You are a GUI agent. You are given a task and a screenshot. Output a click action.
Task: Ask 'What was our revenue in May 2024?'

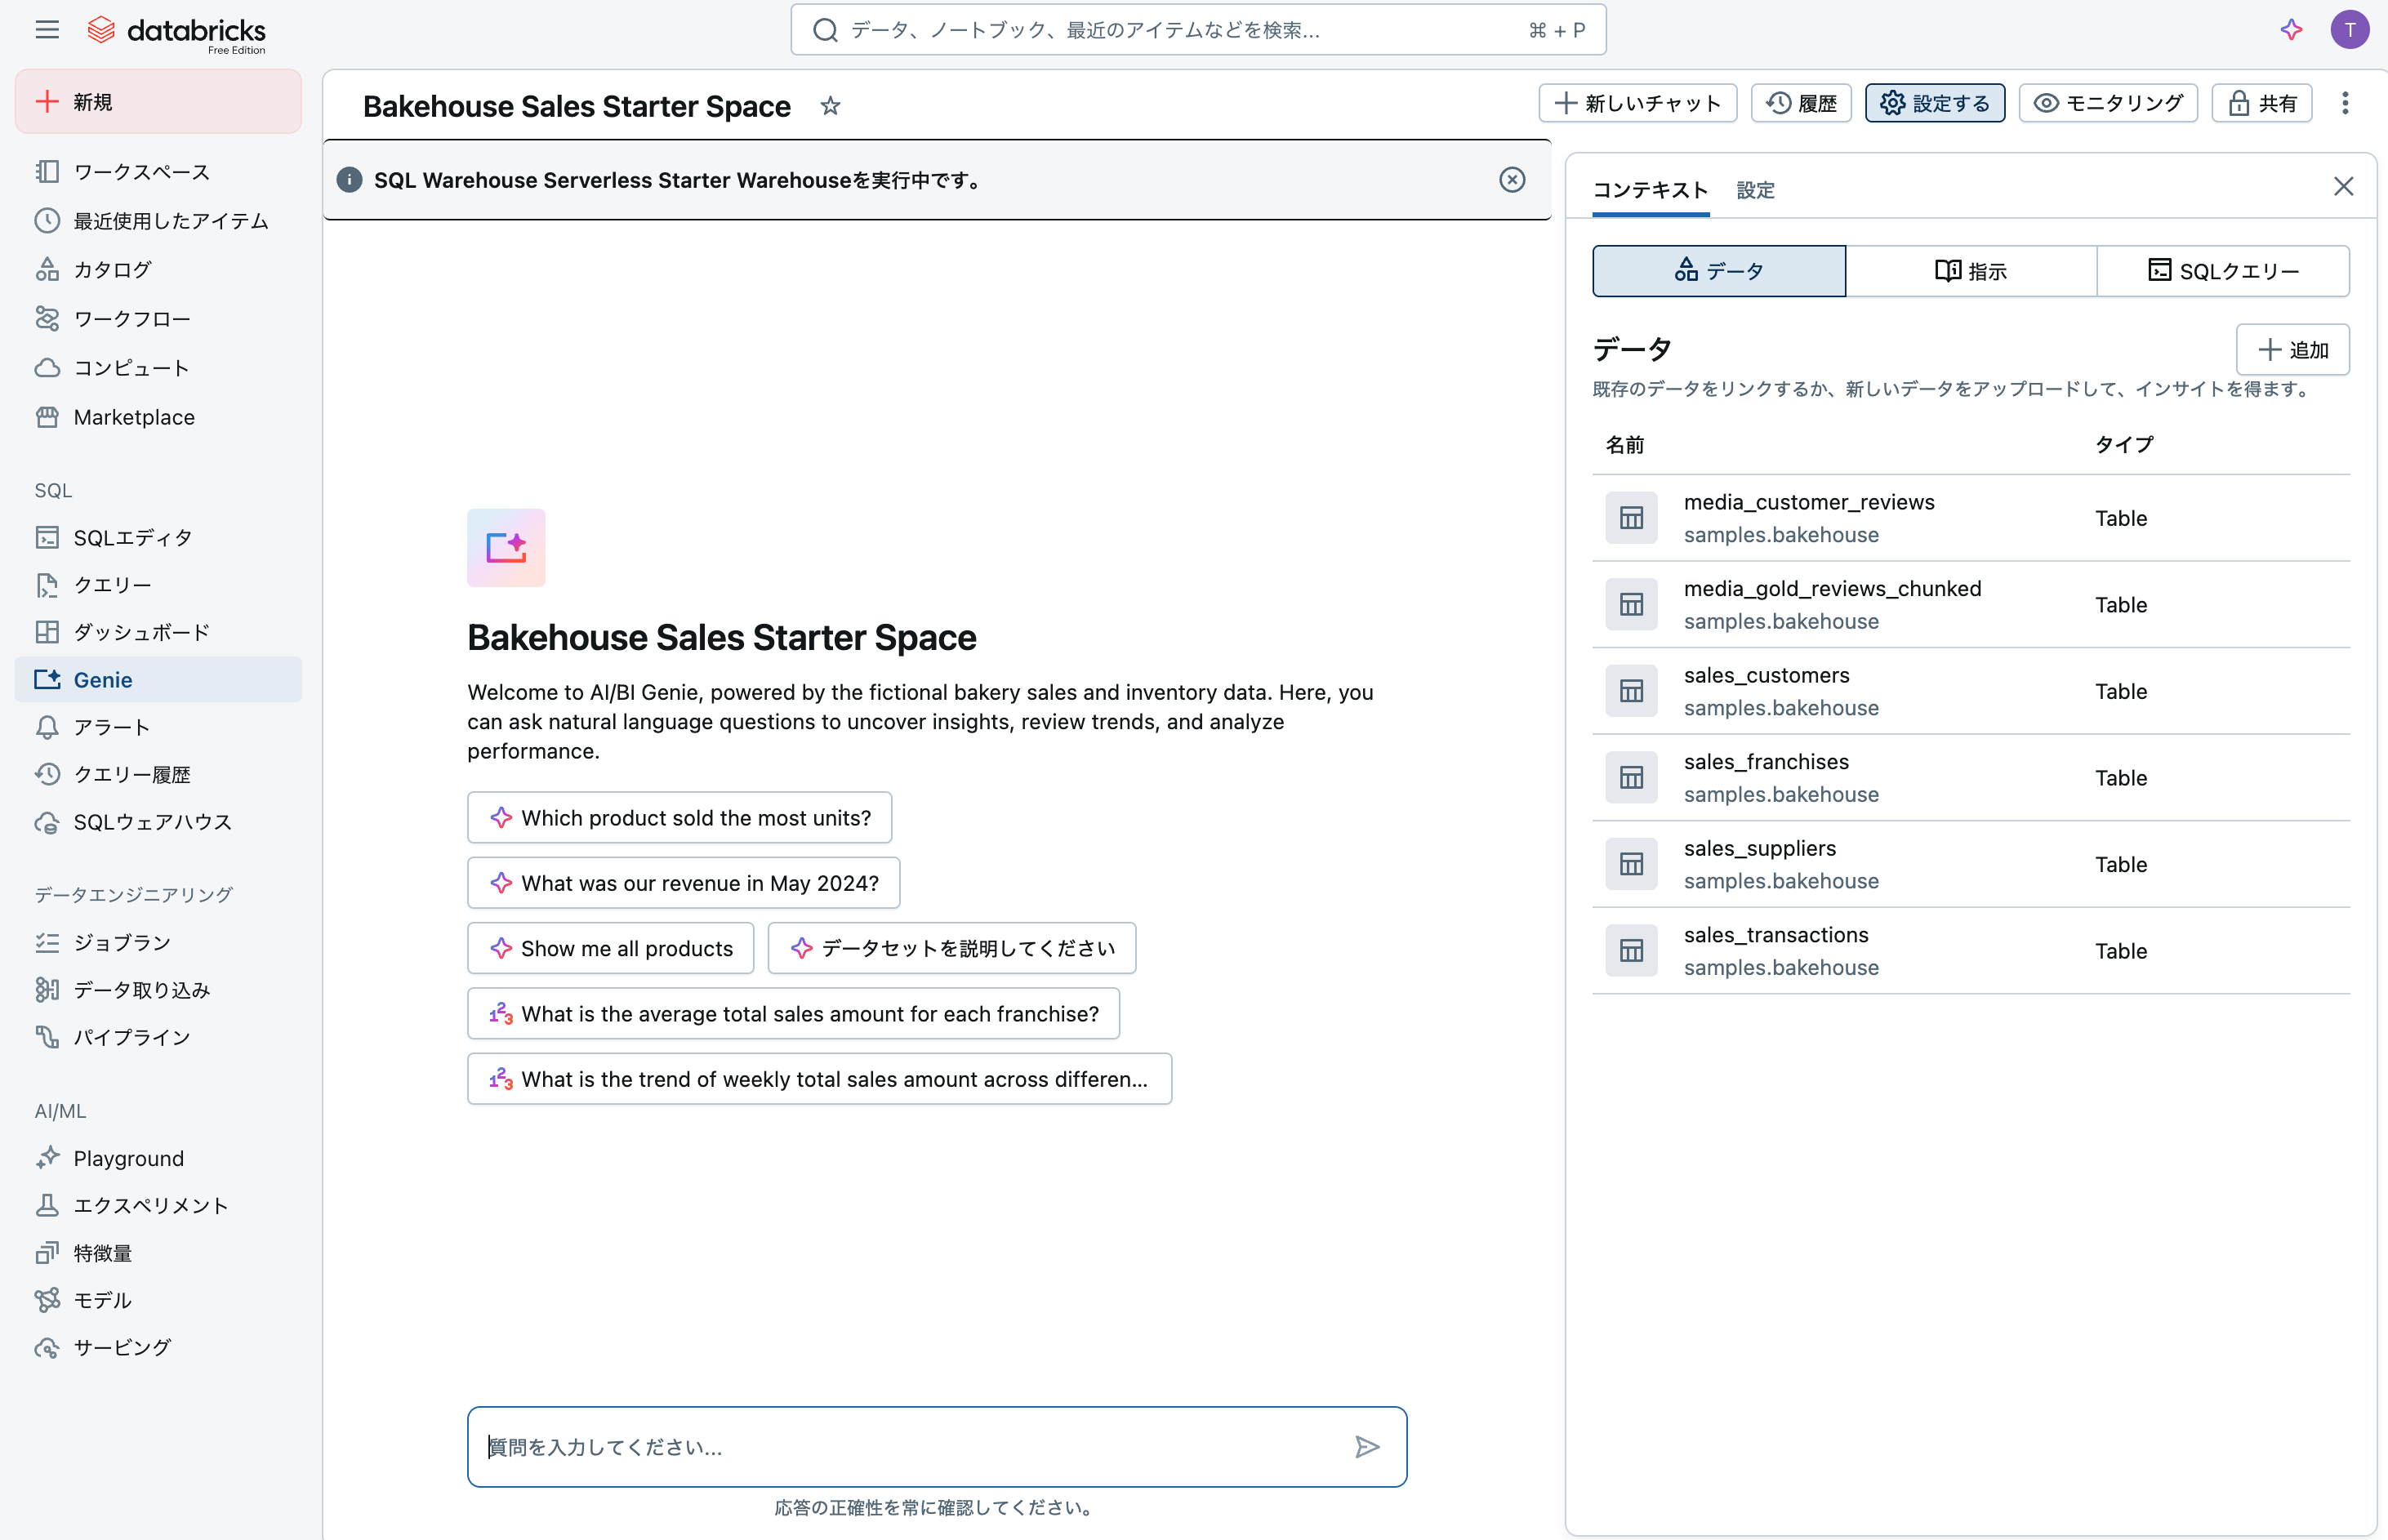[x=684, y=883]
